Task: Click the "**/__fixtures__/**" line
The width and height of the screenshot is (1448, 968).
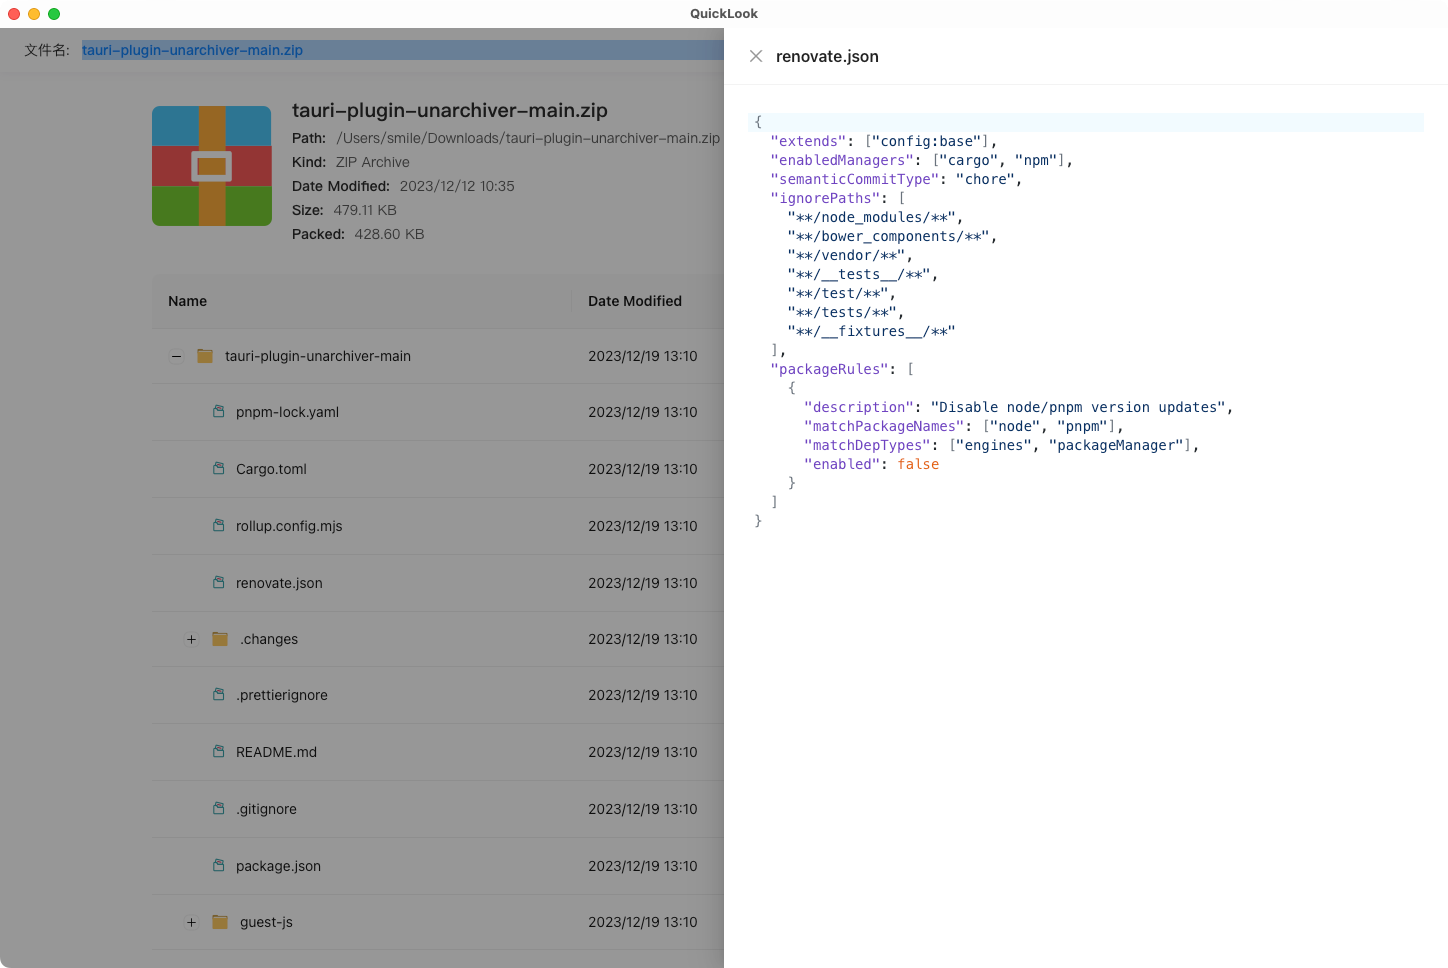Action: (871, 331)
